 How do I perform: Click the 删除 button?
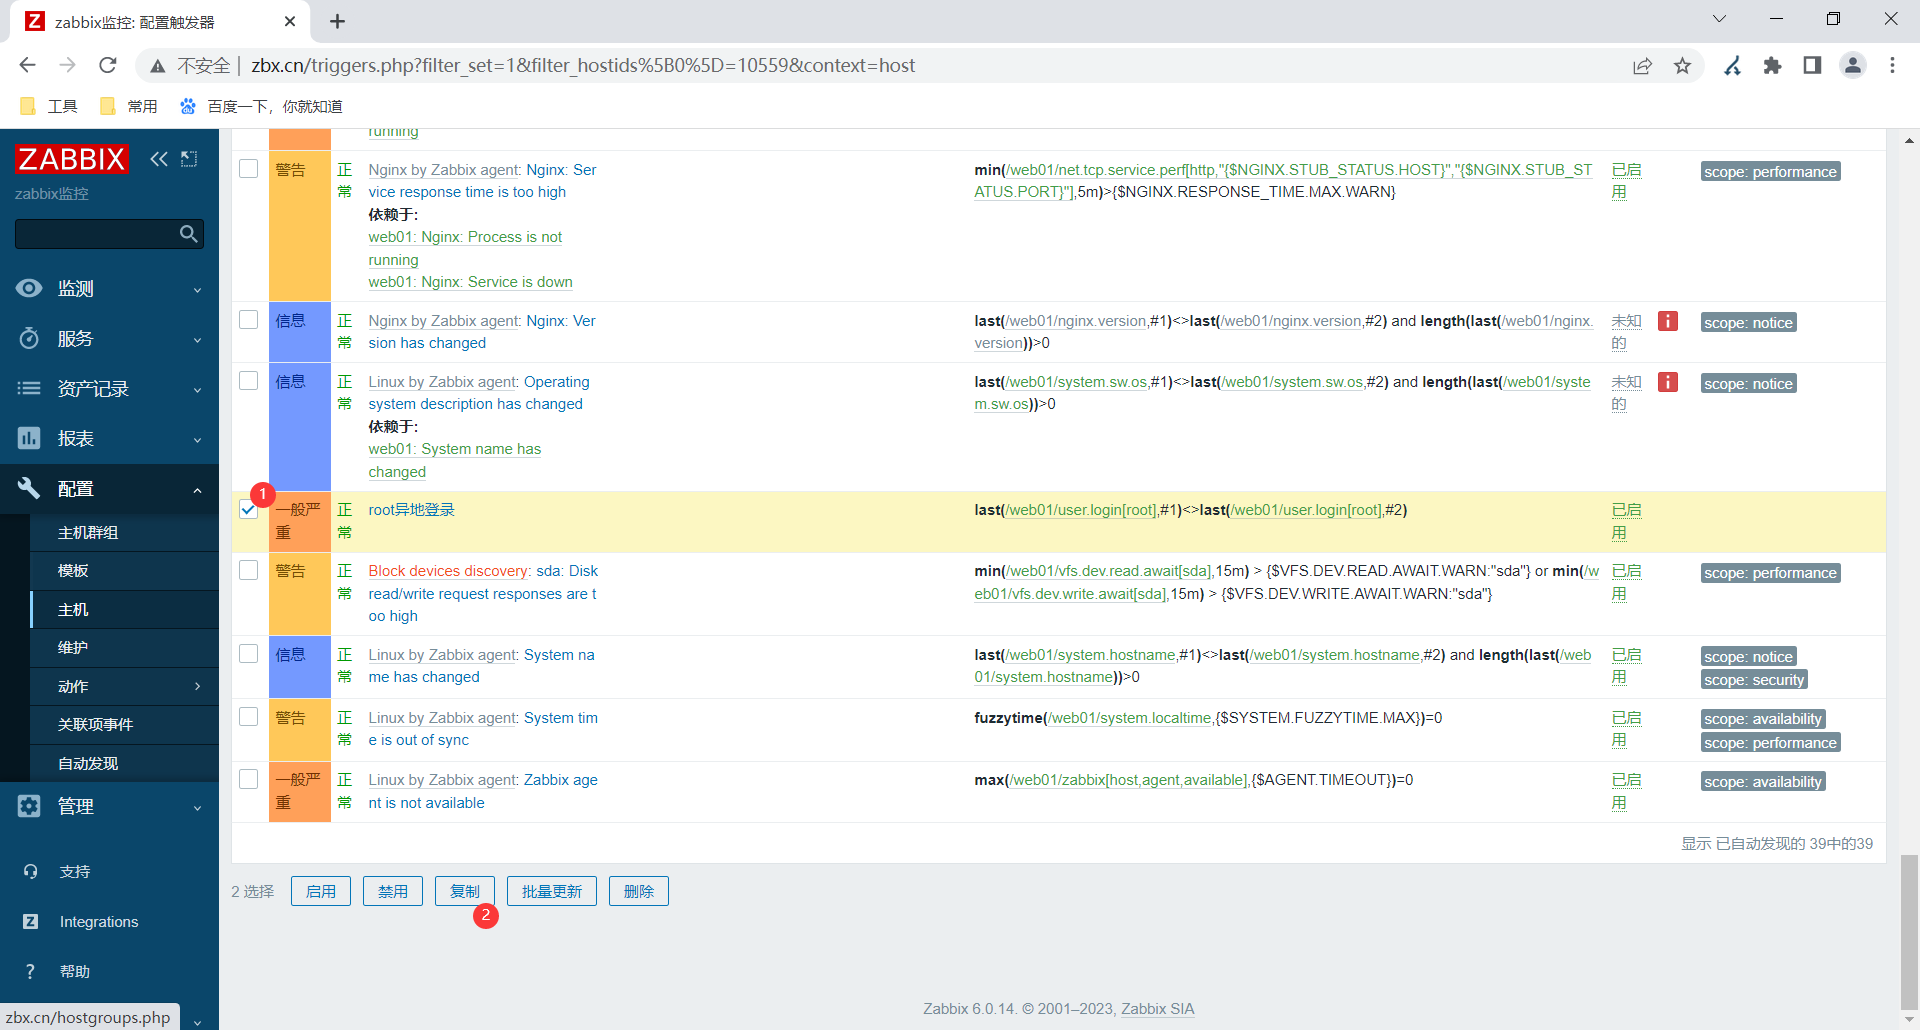639,891
